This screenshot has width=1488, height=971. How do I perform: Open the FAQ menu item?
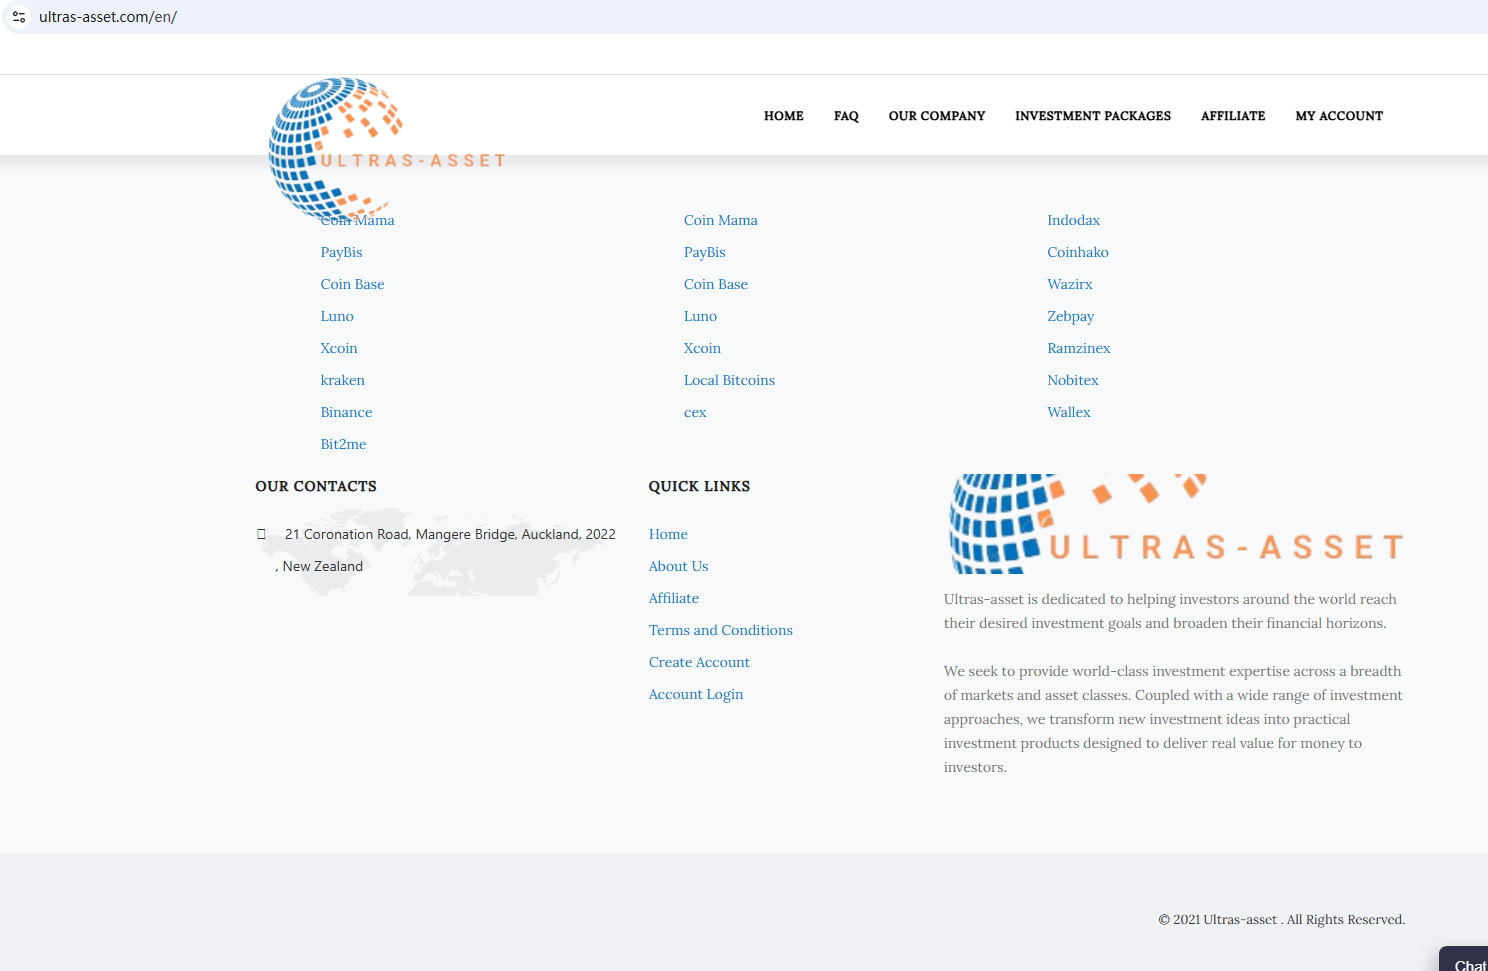(x=846, y=116)
